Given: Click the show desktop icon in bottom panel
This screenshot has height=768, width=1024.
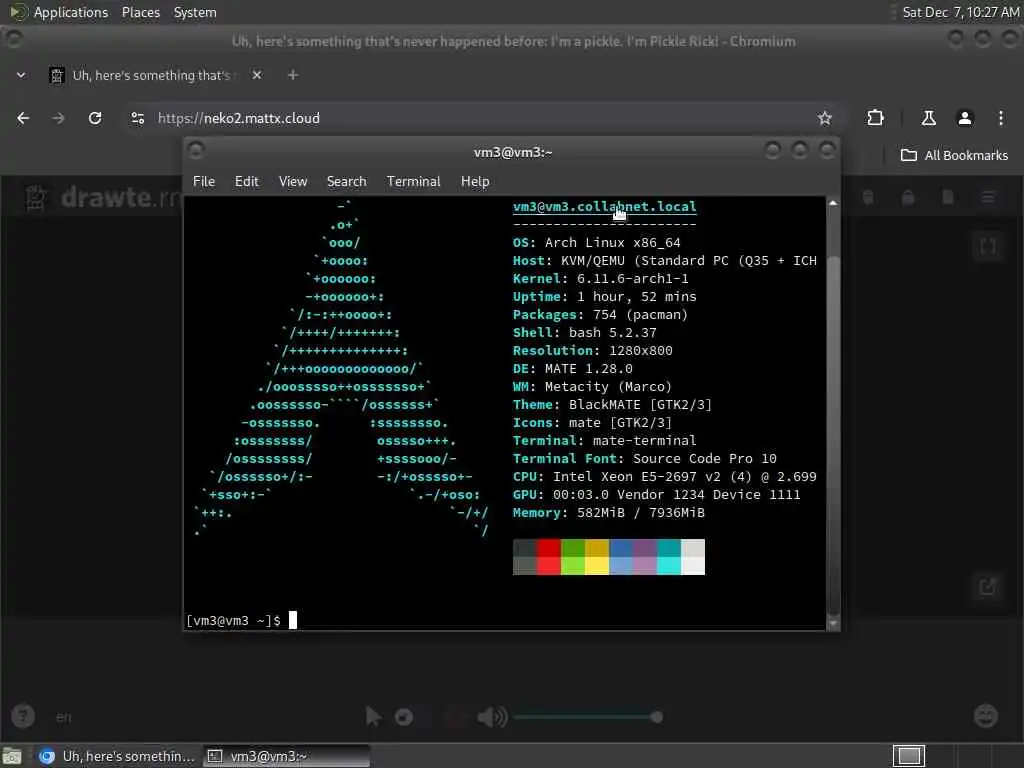Looking at the screenshot, I should 12,756.
